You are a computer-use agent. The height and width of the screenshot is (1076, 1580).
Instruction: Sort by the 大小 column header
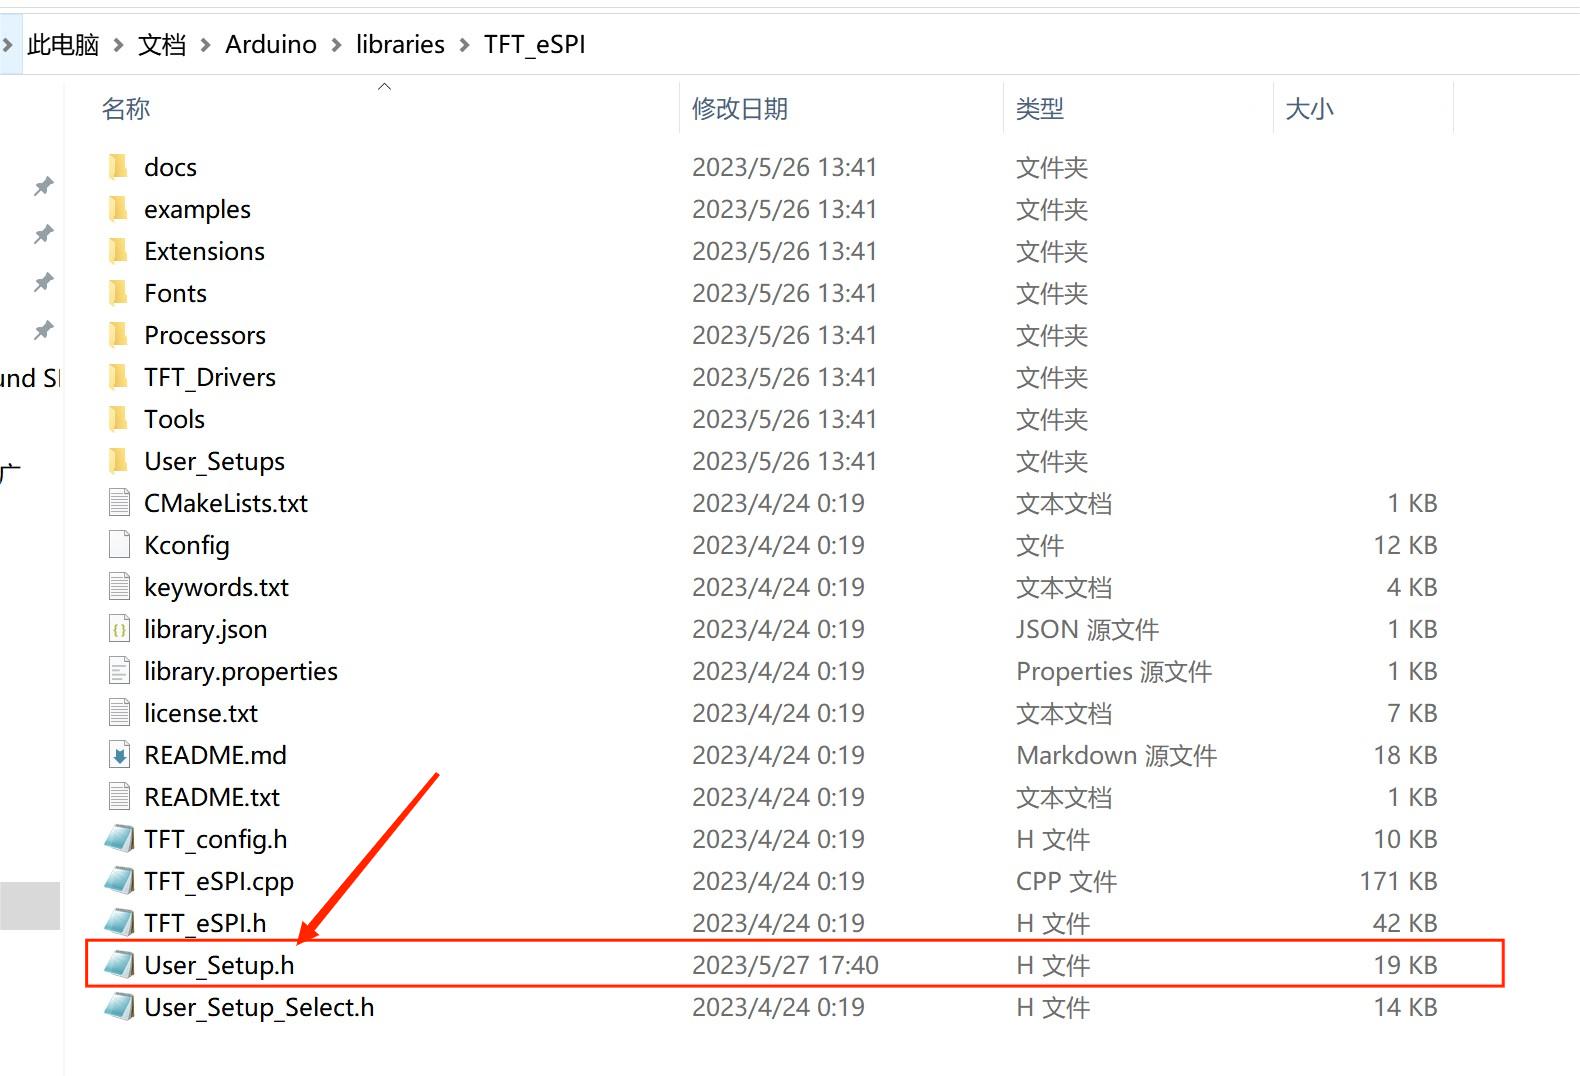point(1310,109)
